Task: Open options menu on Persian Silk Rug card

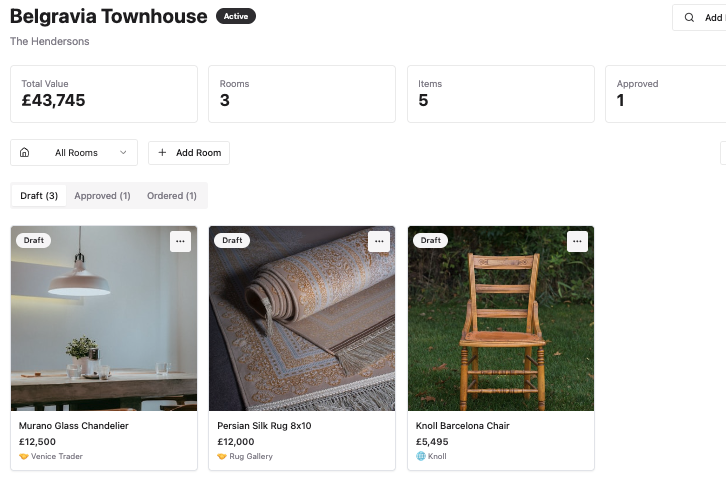Action: (378, 241)
